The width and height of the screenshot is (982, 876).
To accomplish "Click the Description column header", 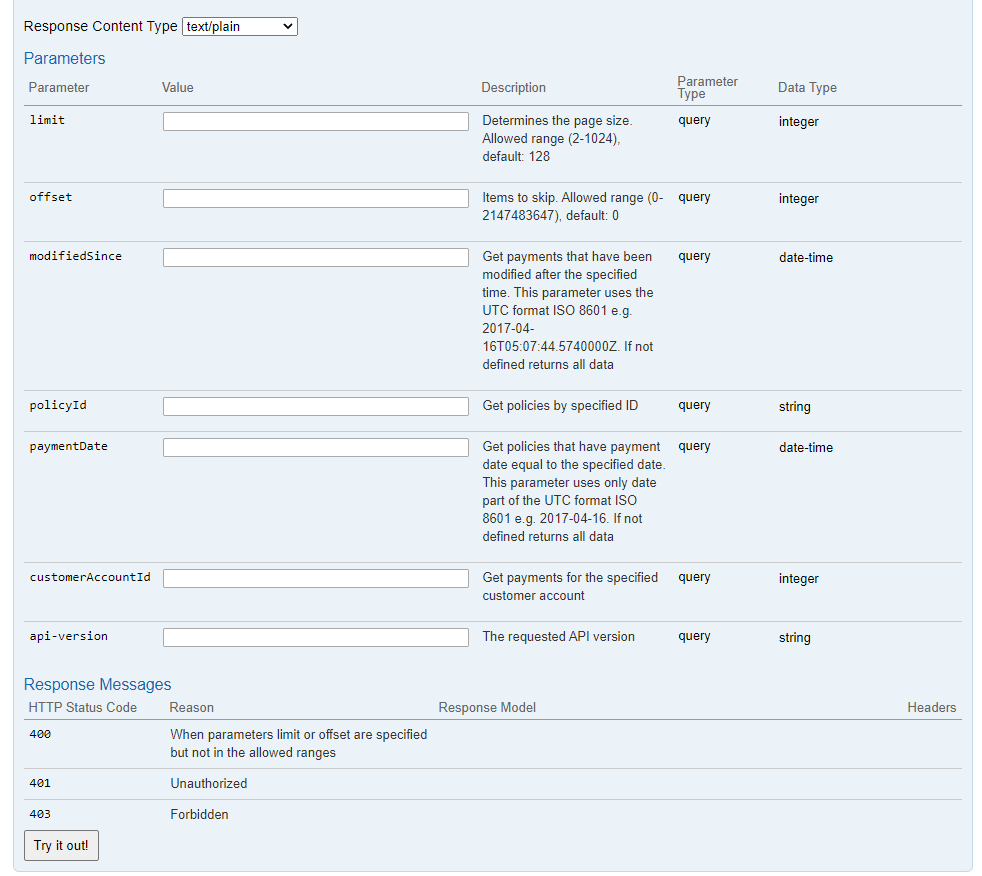I will coord(513,88).
